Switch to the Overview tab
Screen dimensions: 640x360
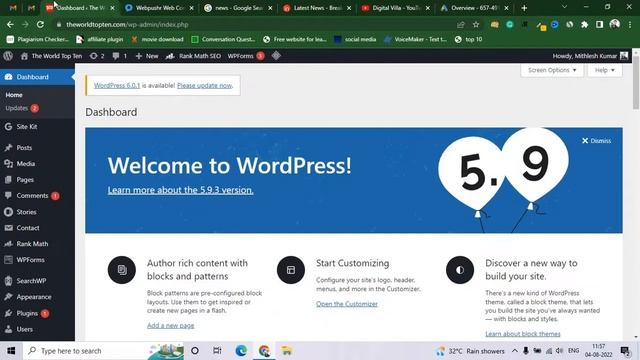(474, 8)
